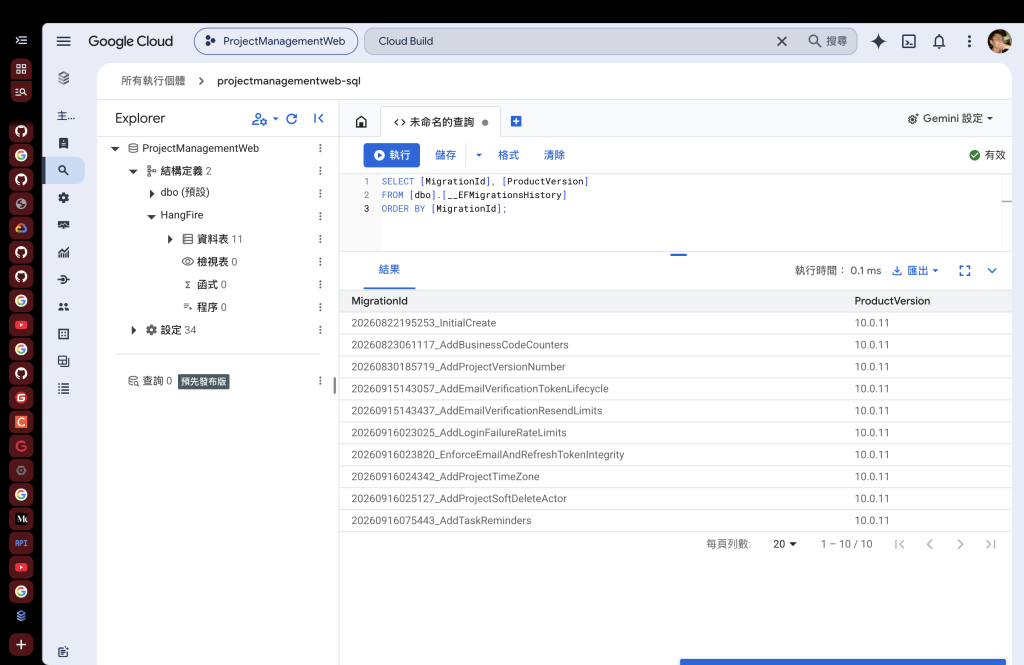Image resolution: width=1024 pixels, height=665 pixels.
Task: Expand the dbo default schema
Action: click(x=152, y=193)
